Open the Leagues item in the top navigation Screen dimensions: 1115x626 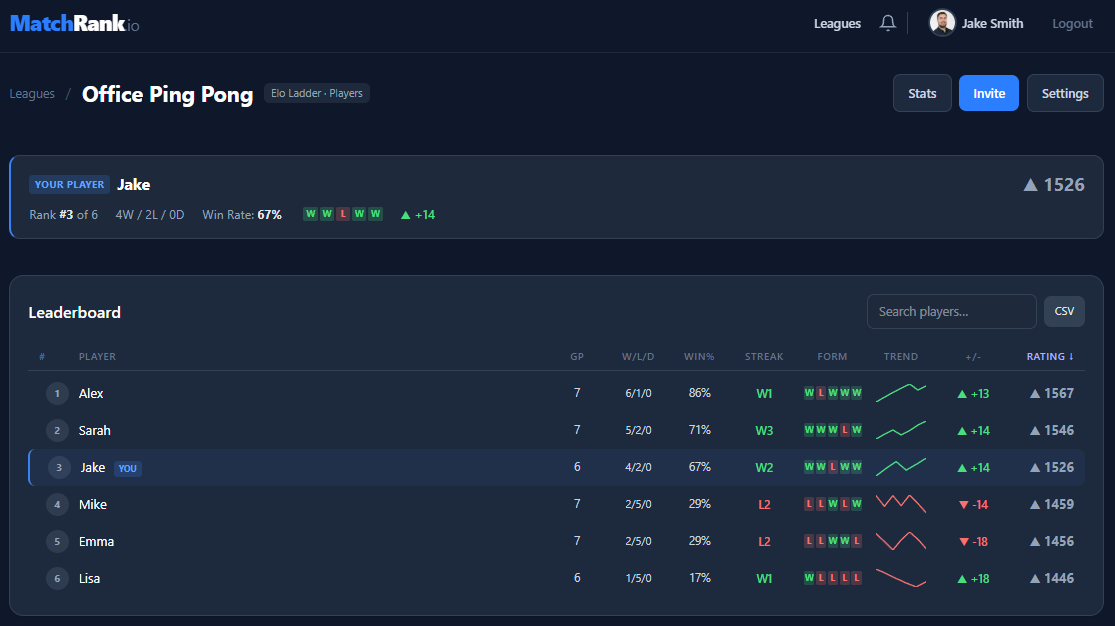(837, 22)
